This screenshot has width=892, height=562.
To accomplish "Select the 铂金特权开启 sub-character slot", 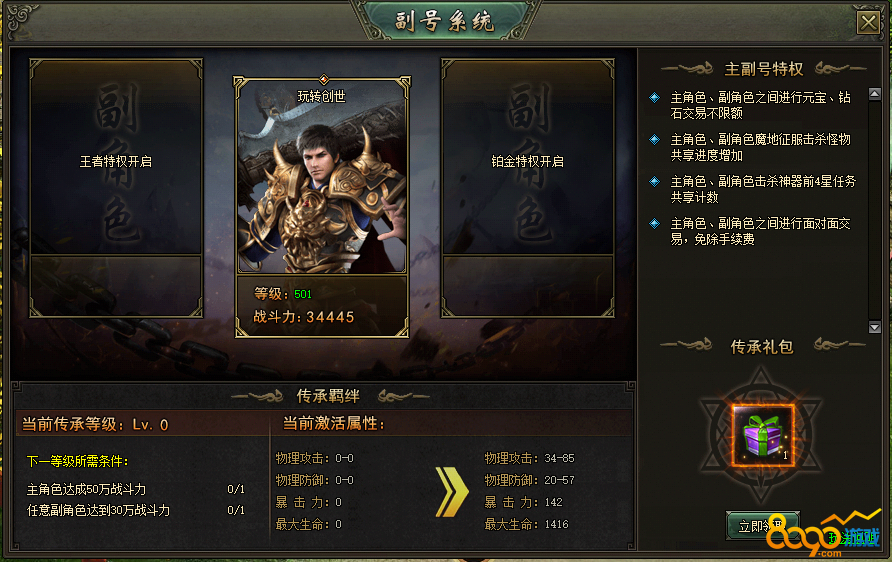I will (x=528, y=188).
